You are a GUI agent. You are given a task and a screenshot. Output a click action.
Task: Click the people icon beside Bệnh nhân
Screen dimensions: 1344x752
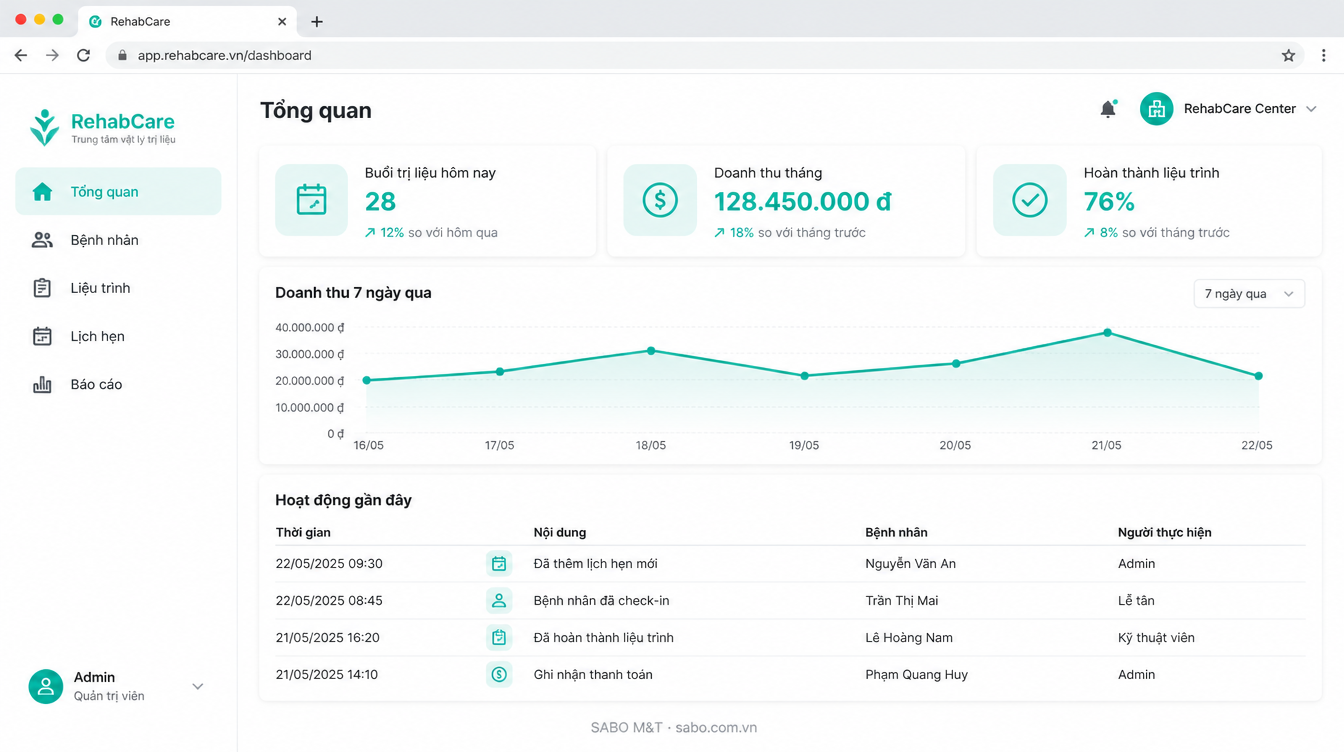click(42, 240)
